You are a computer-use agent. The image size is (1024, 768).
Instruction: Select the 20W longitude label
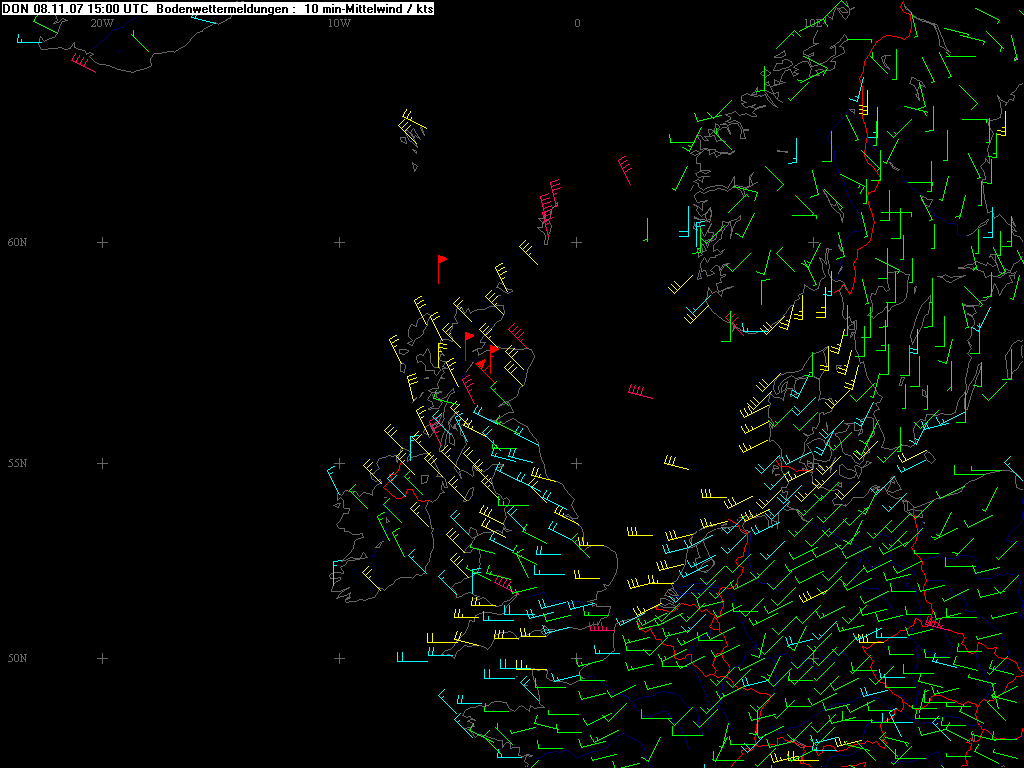click(101, 22)
